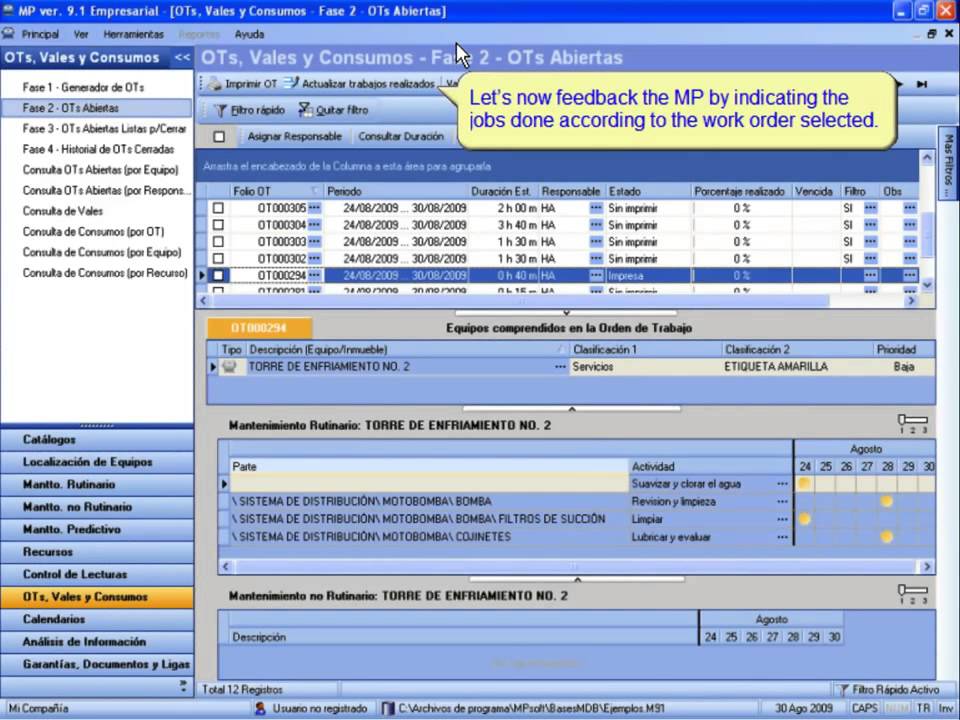
Task: Select Fase 1 - Generador de OTs
Action: pyautogui.click(x=83, y=88)
